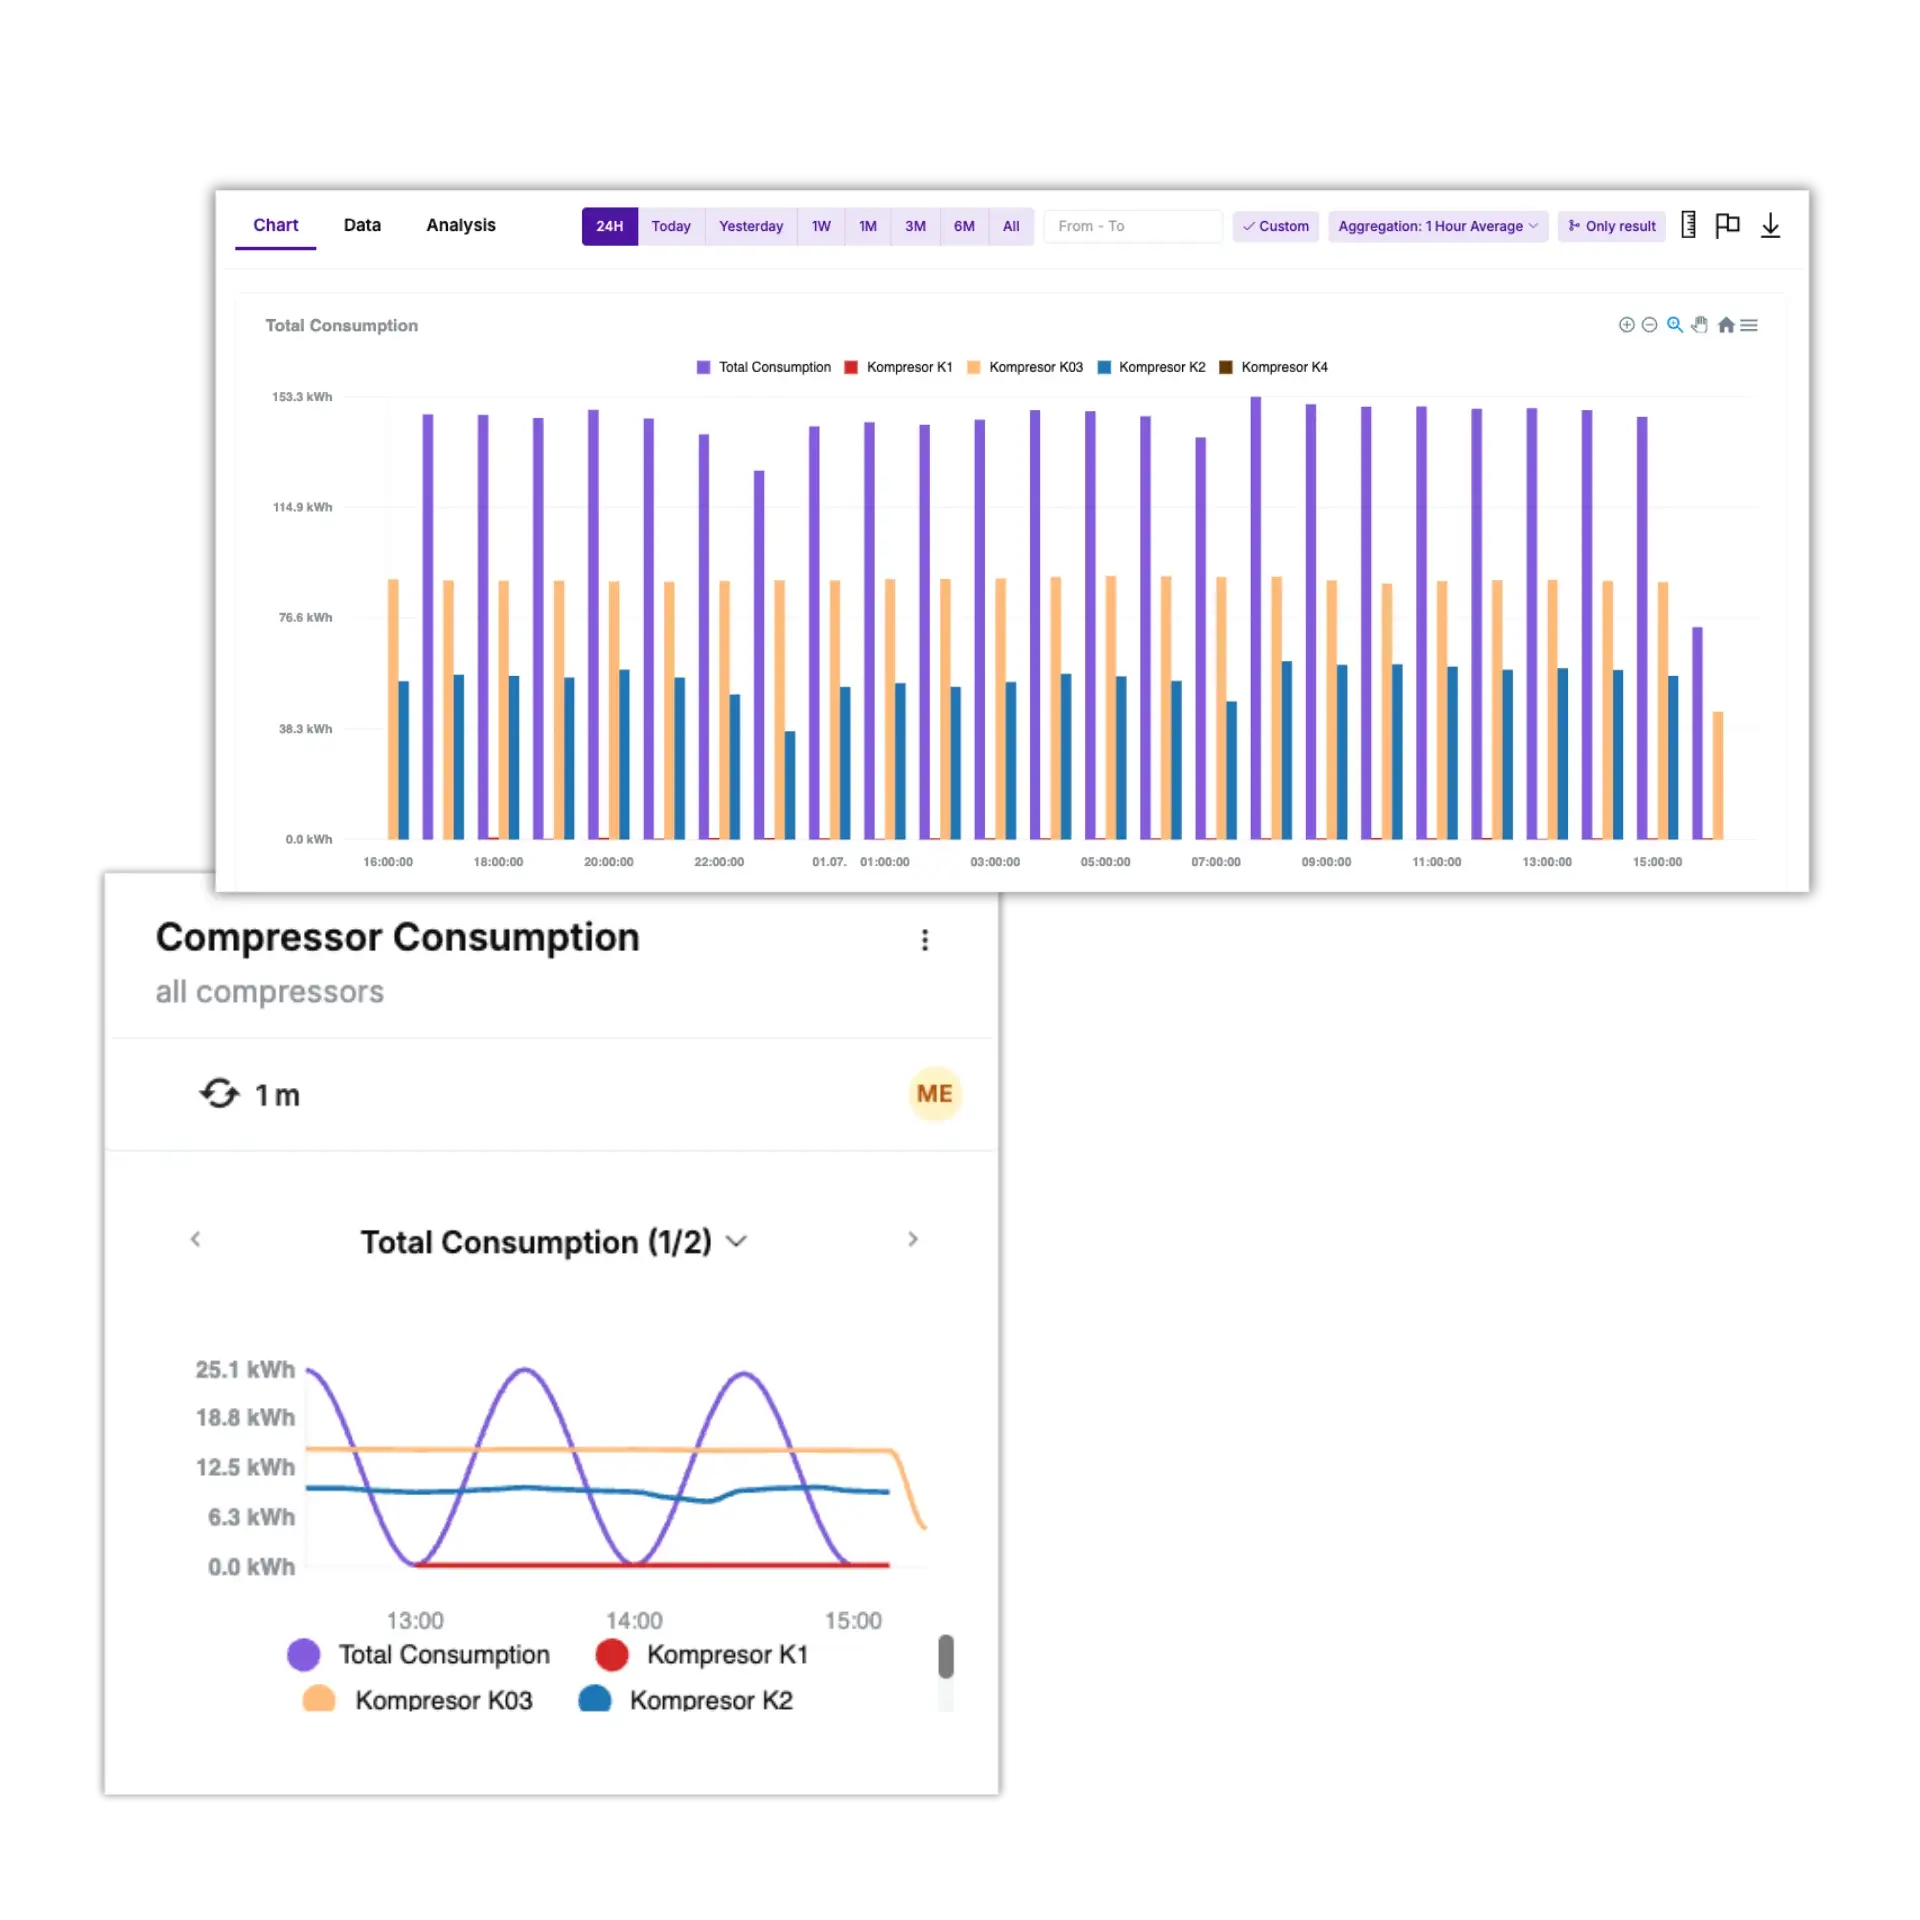The image size is (1920, 1920).
Task: Toggle Kompresor K1 series in bar chart legend
Action: [898, 367]
